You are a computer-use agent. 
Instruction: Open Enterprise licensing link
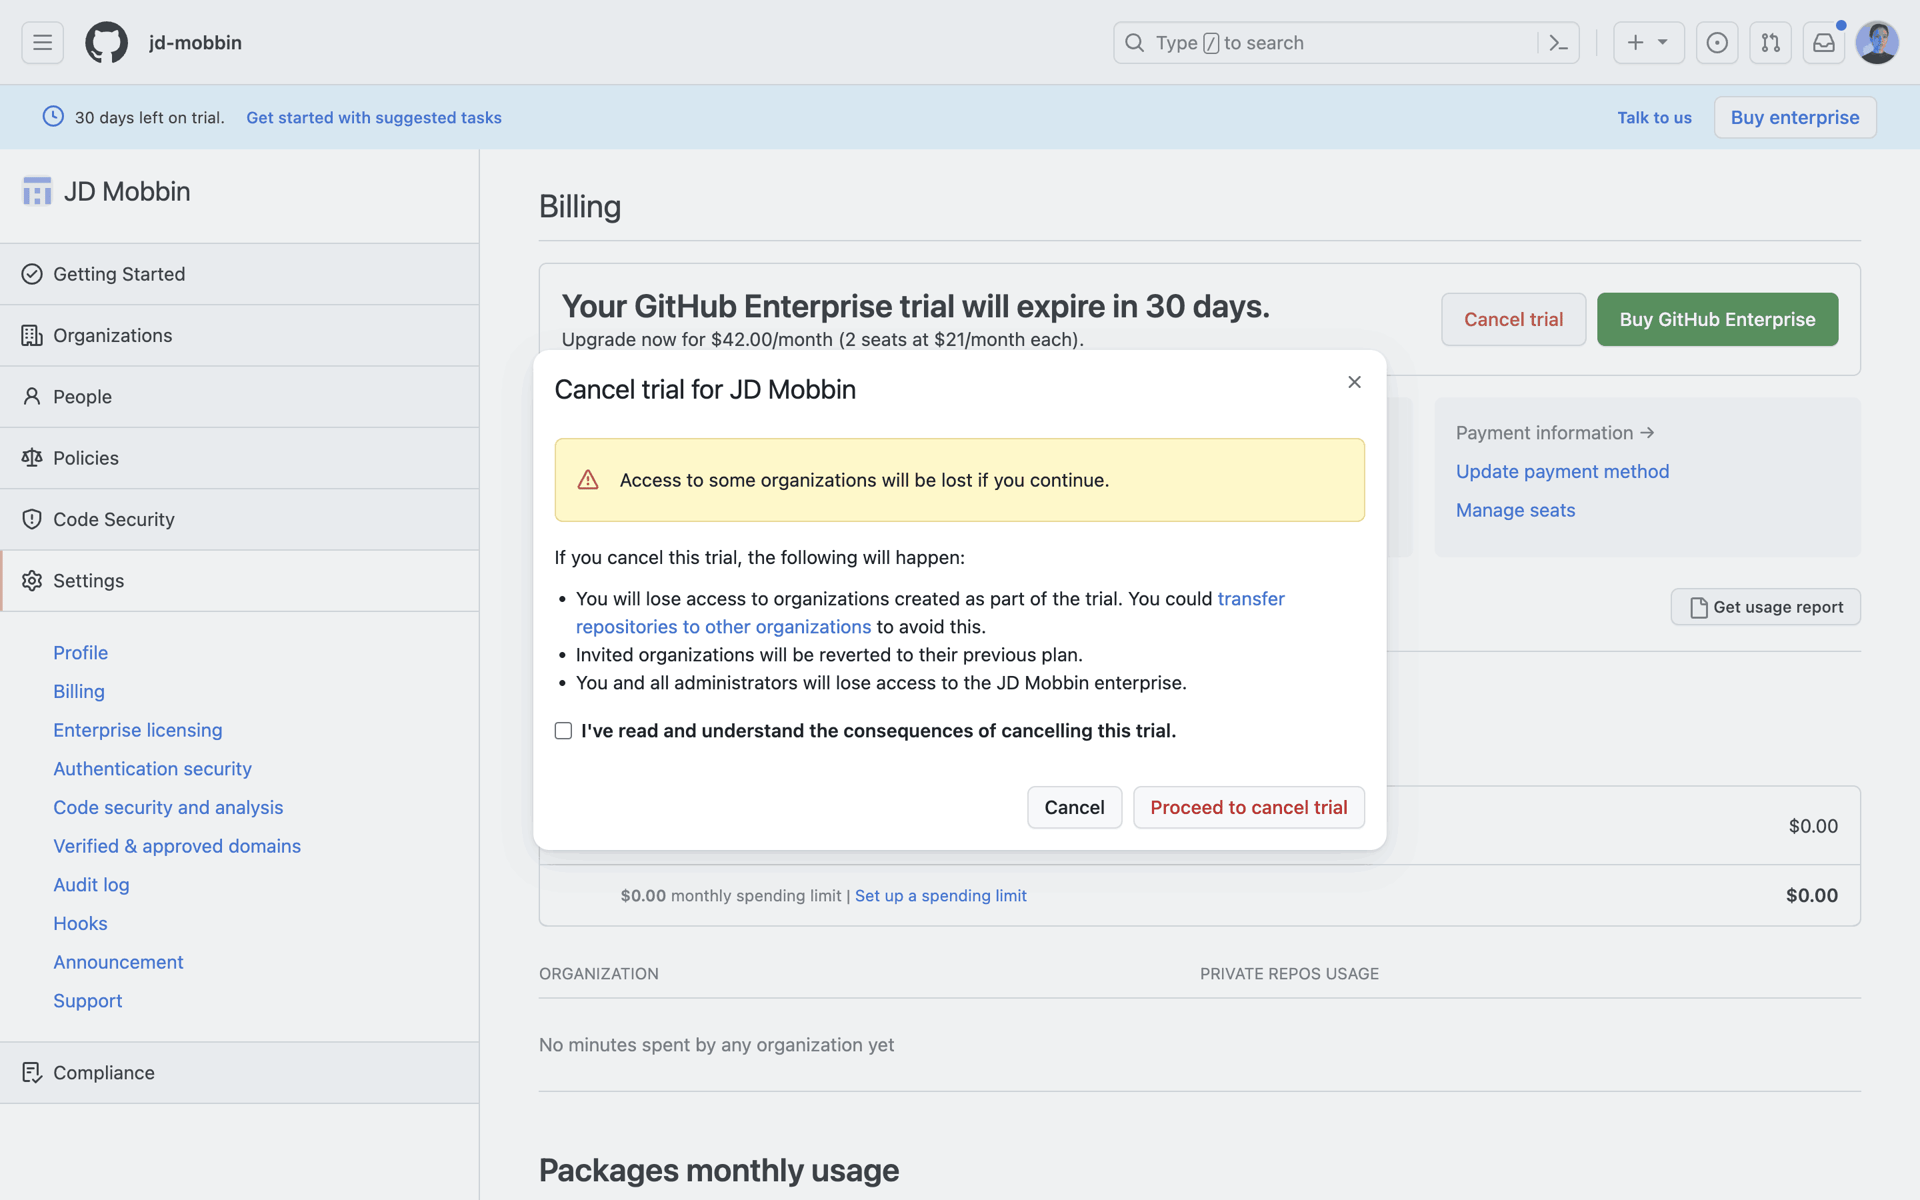tap(138, 730)
